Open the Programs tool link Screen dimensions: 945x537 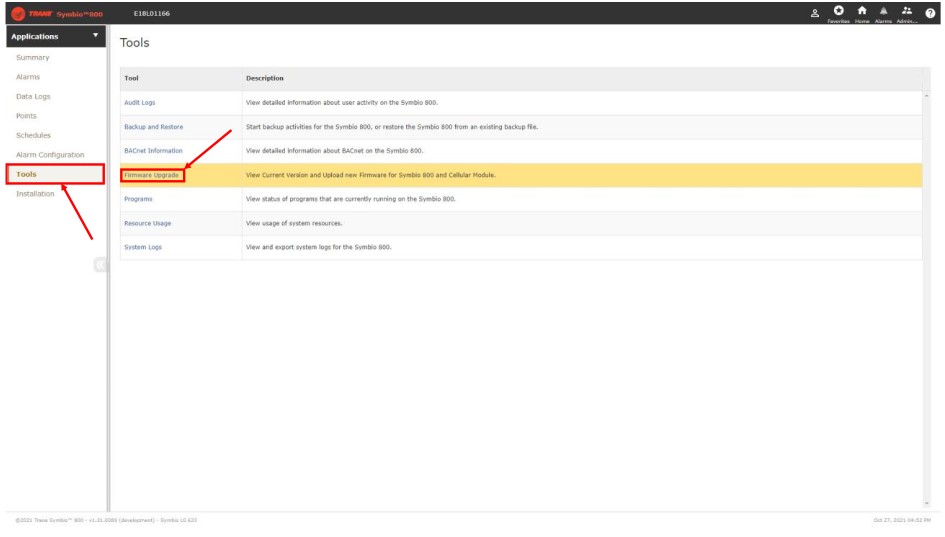pos(138,199)
